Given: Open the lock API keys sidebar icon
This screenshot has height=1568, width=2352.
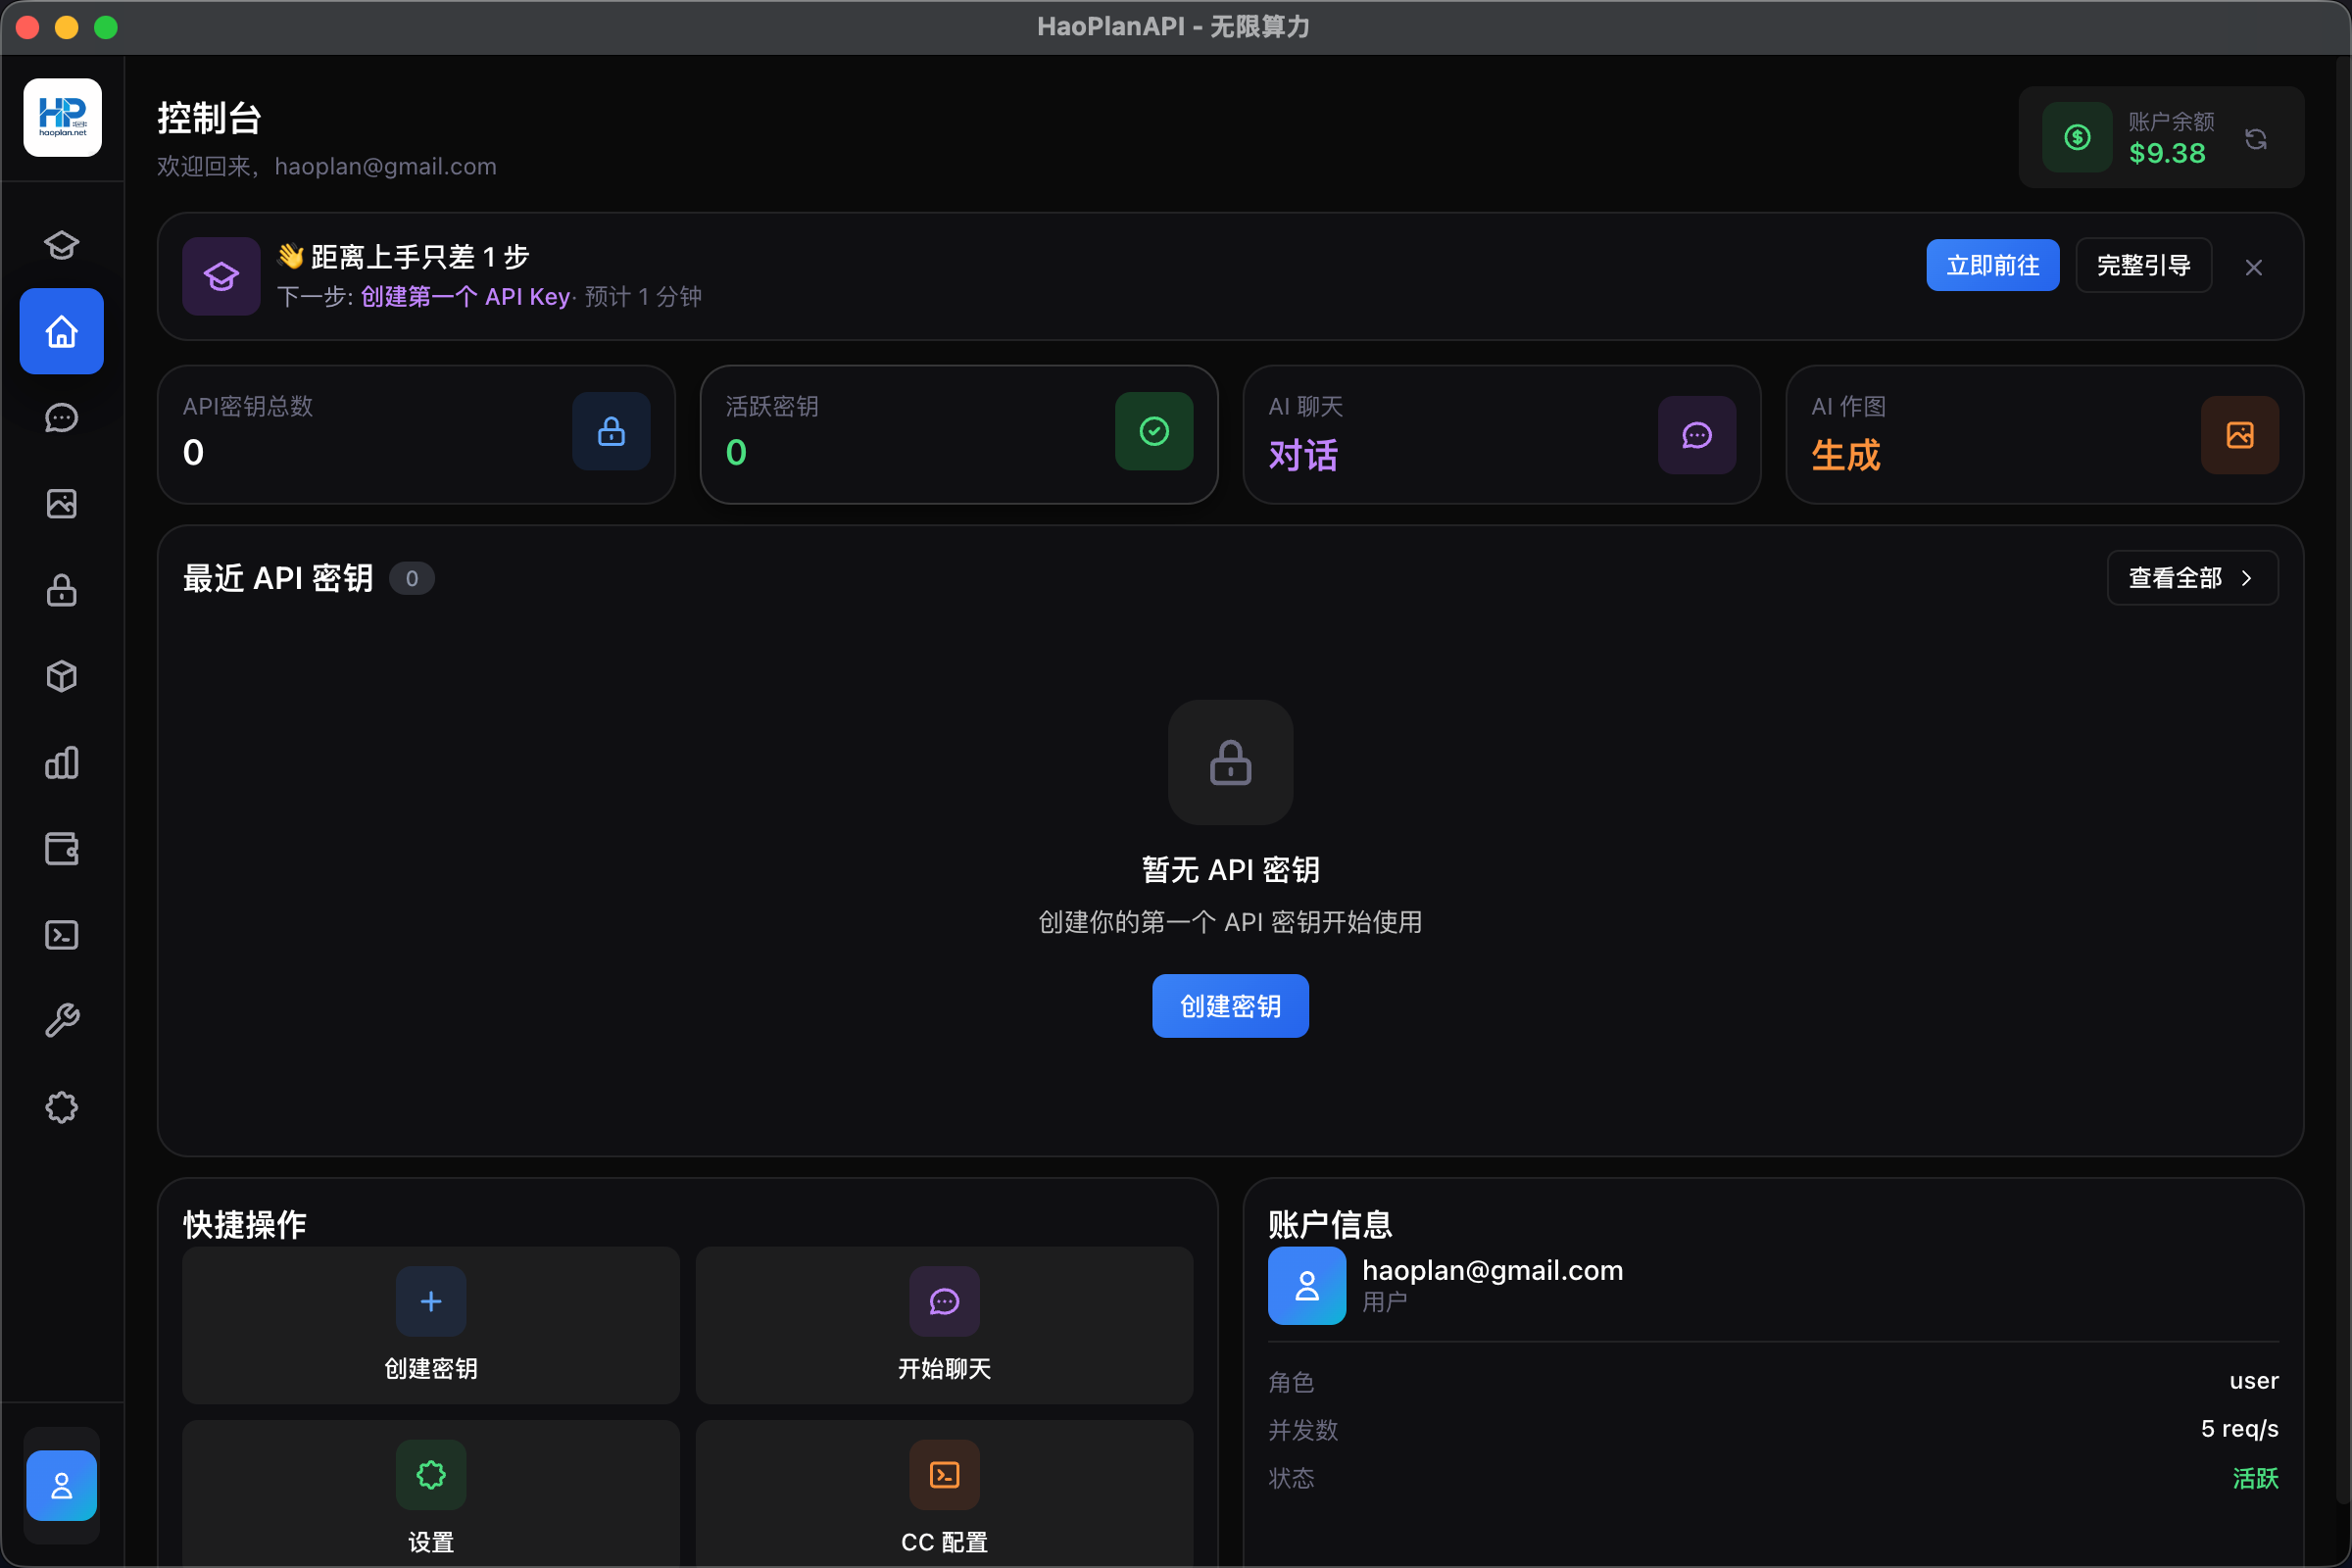Looking at the screenshot, I should click(x=62, y=590).
